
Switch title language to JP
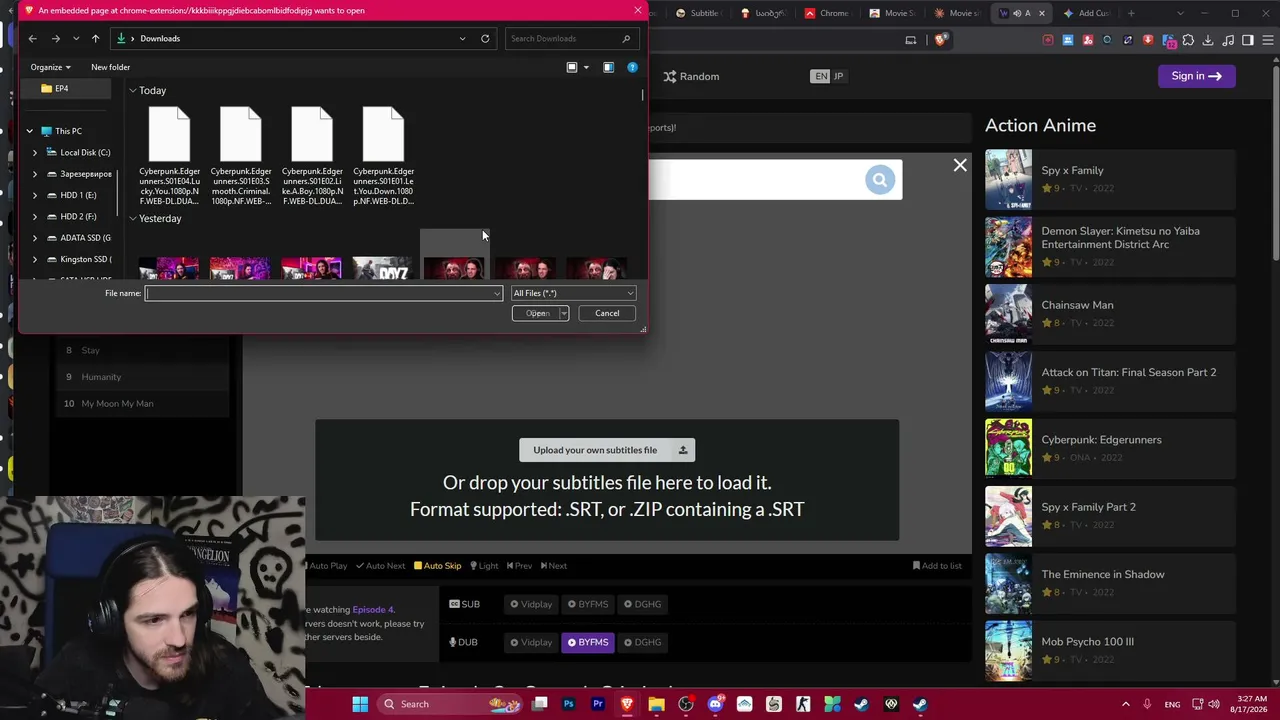[838, 76]
